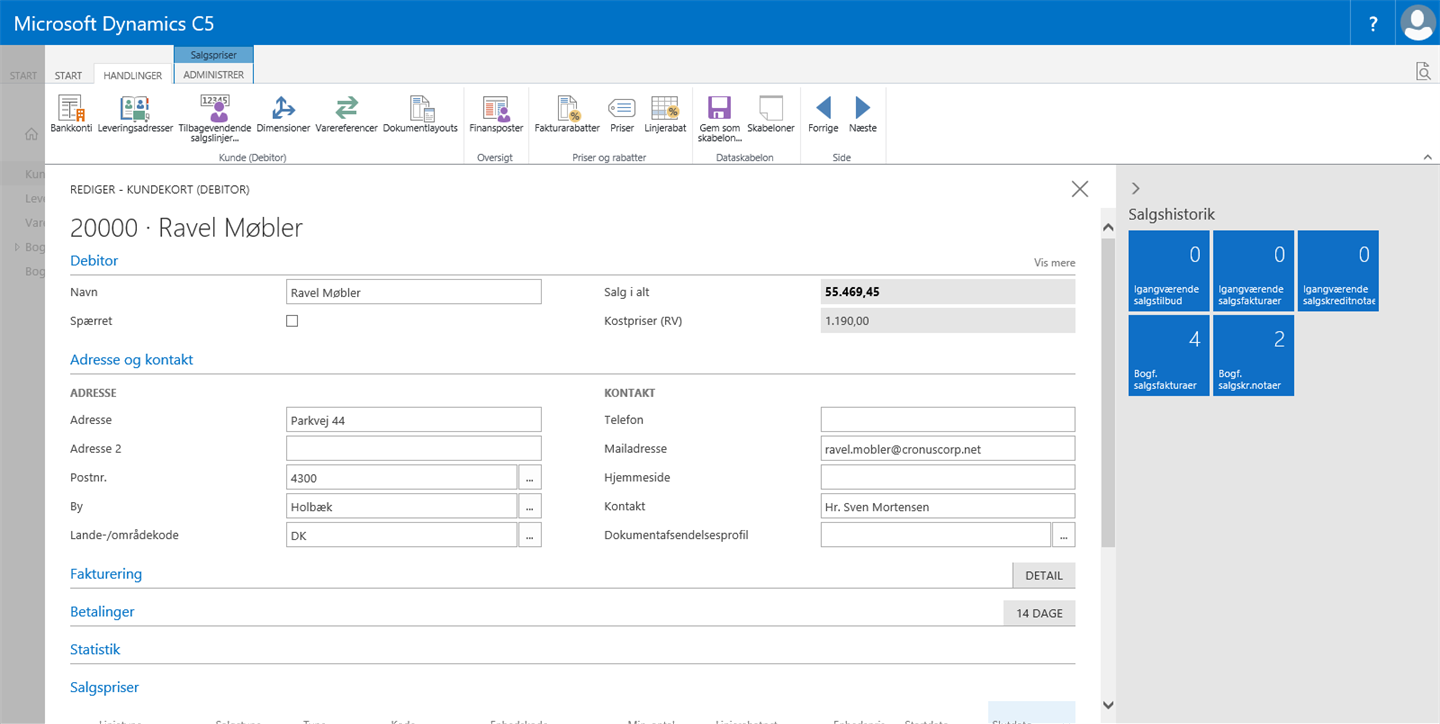Switch to the ADMINISTRER tab
1440x724 pixels.
click(214, 75)
